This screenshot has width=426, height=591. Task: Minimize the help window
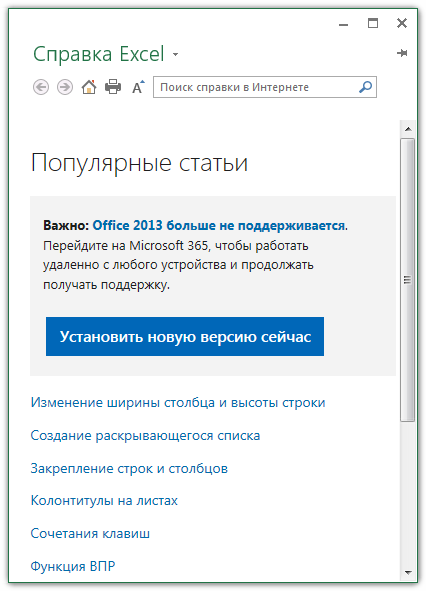click(343, 24)
